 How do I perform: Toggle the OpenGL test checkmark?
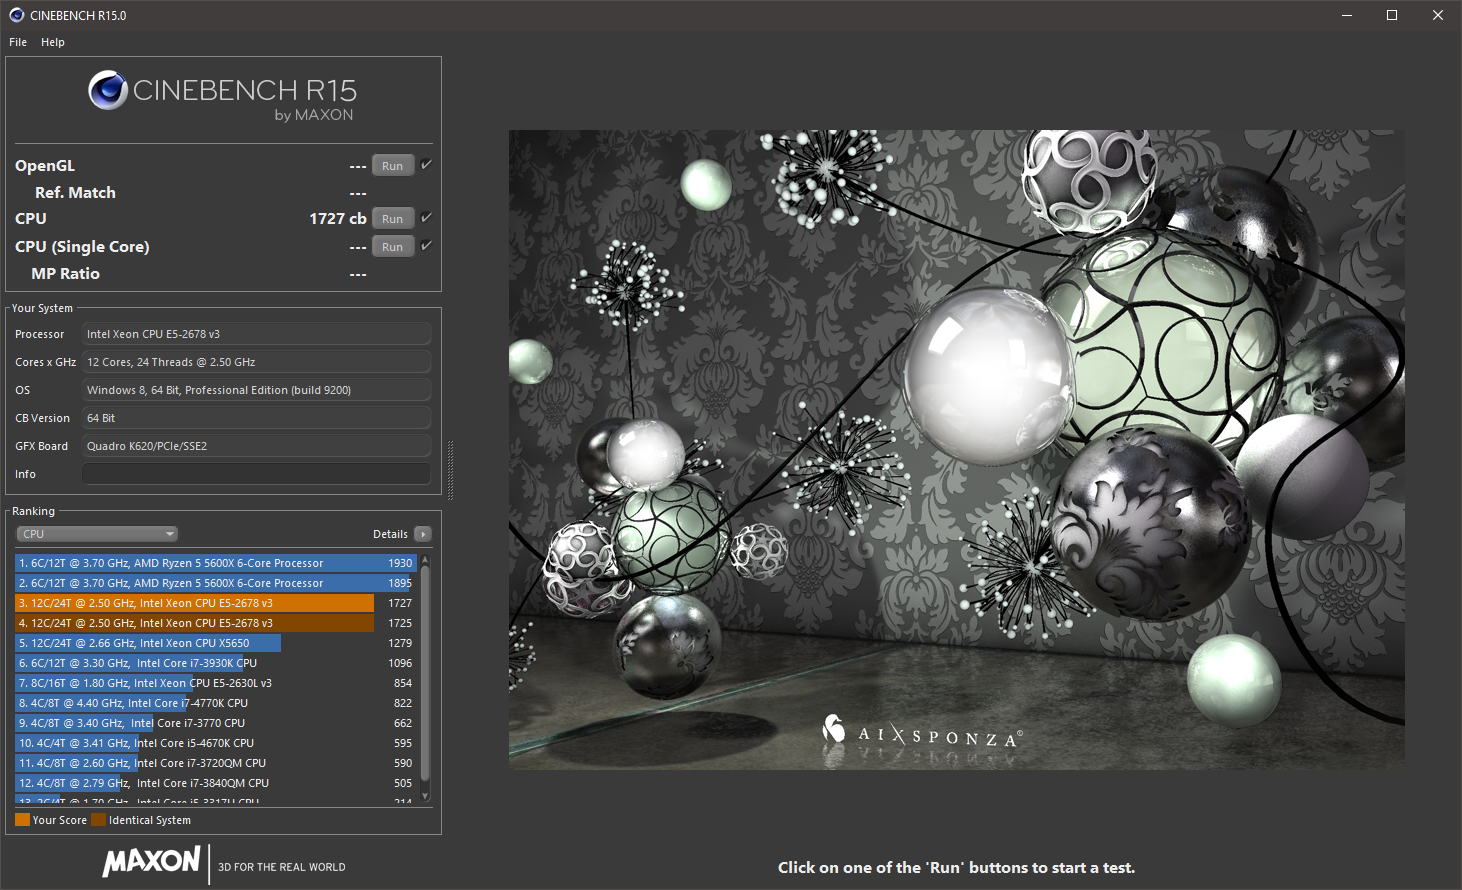pos(426,165)
